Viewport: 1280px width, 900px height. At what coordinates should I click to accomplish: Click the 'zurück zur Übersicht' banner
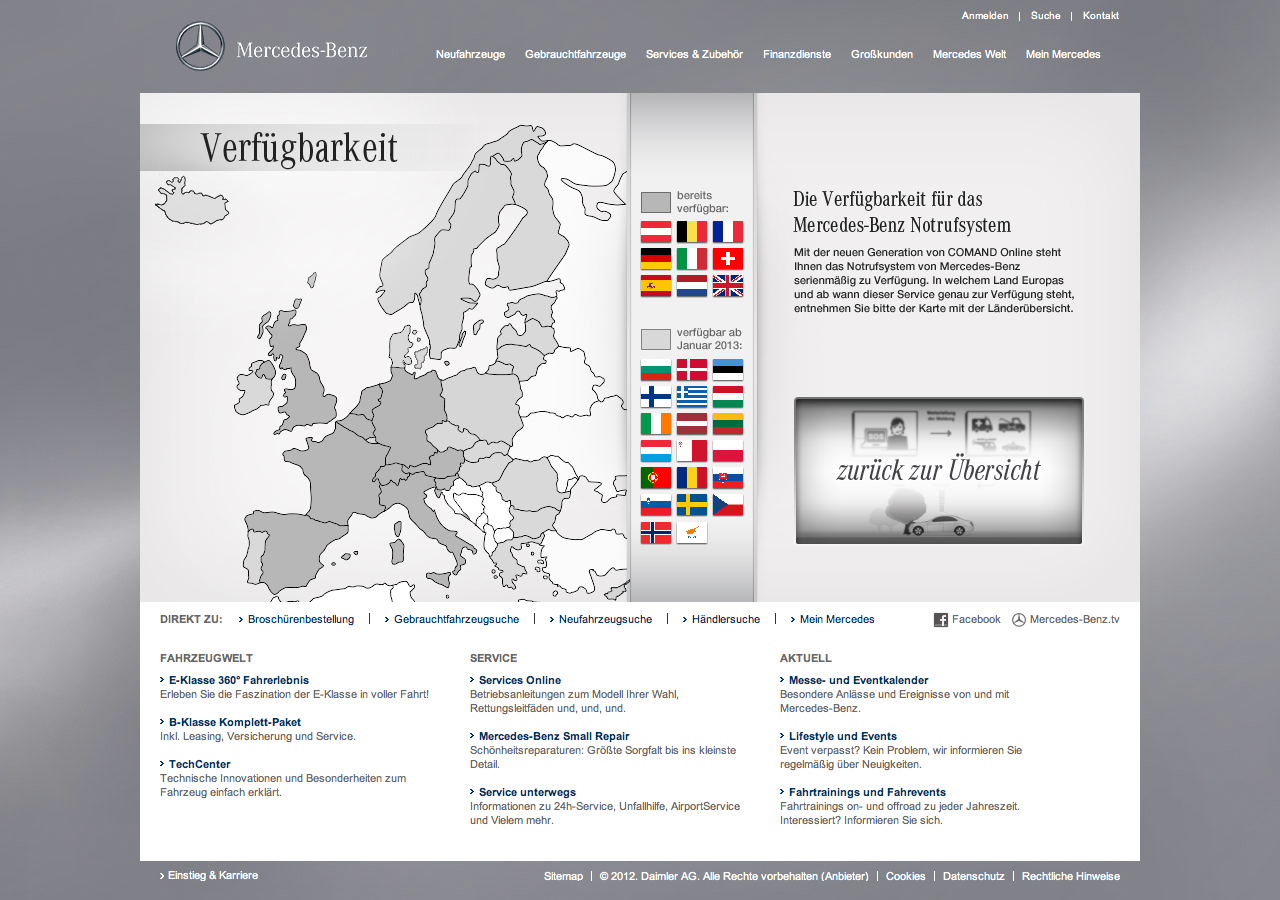[938, 471]
